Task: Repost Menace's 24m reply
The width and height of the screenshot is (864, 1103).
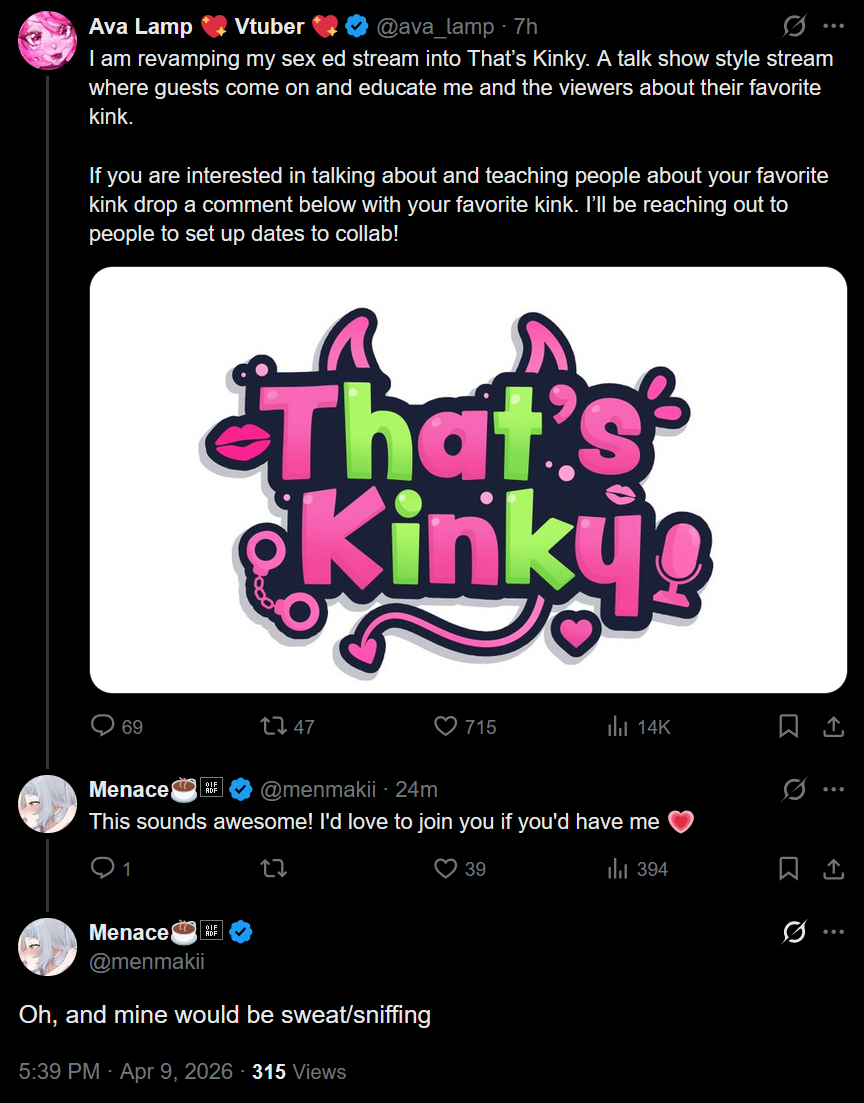Action: [273, 868]
